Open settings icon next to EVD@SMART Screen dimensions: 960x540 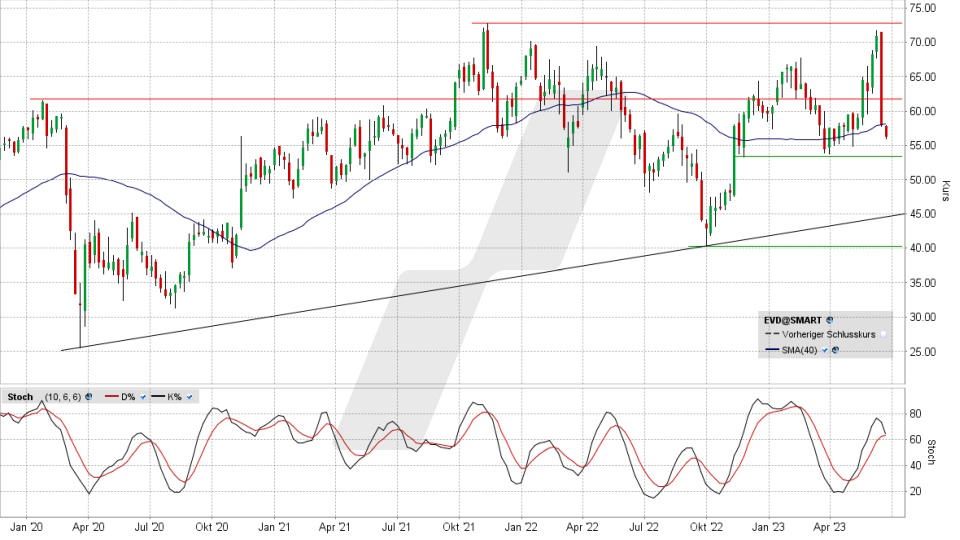(830, 320)
